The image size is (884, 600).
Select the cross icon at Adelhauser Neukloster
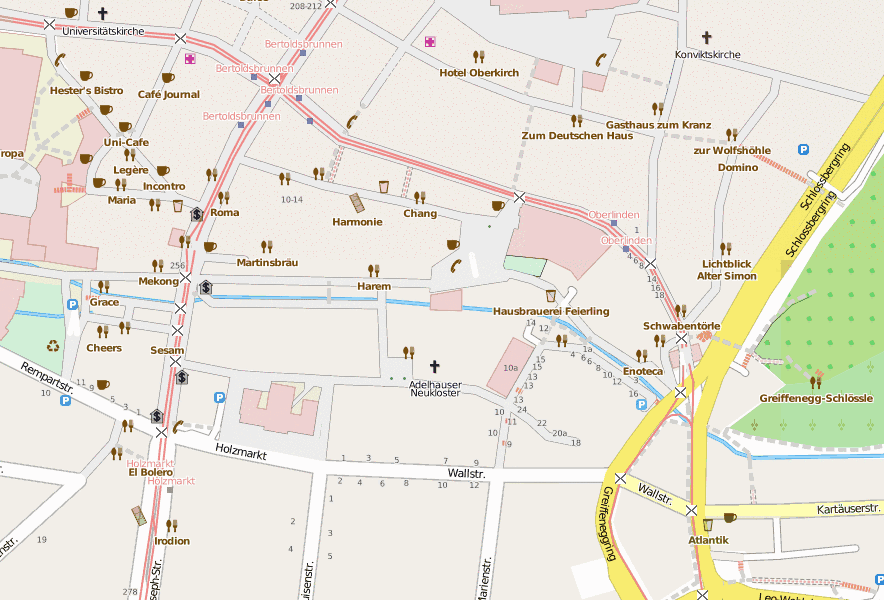pos(434,367)
